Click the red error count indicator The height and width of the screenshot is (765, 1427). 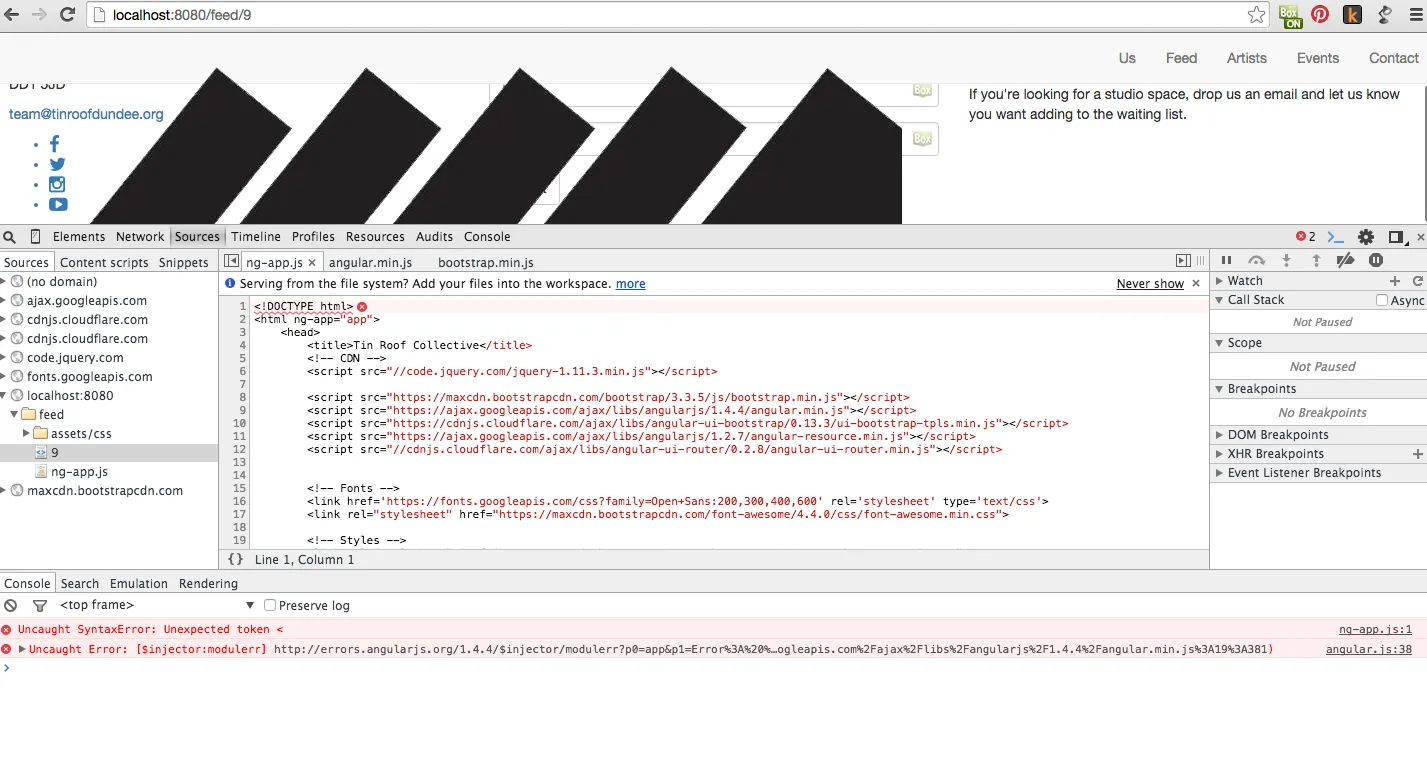pos(1306,237)
